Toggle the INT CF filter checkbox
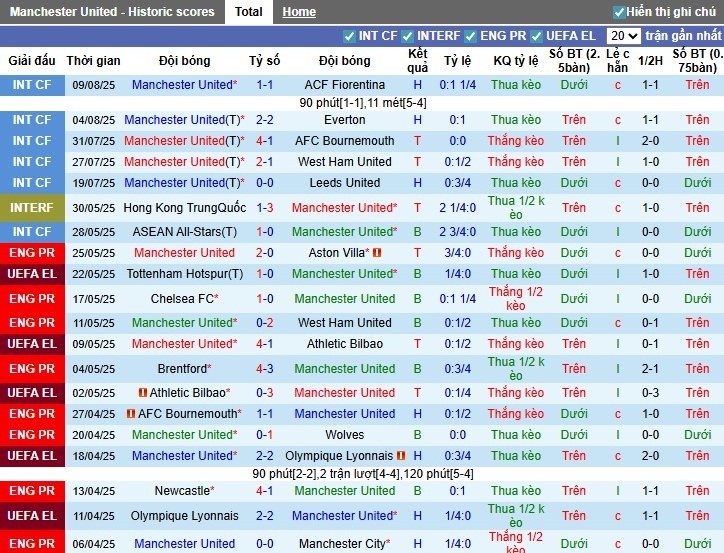This screenshot has width=724, height=553. point(350,36)
